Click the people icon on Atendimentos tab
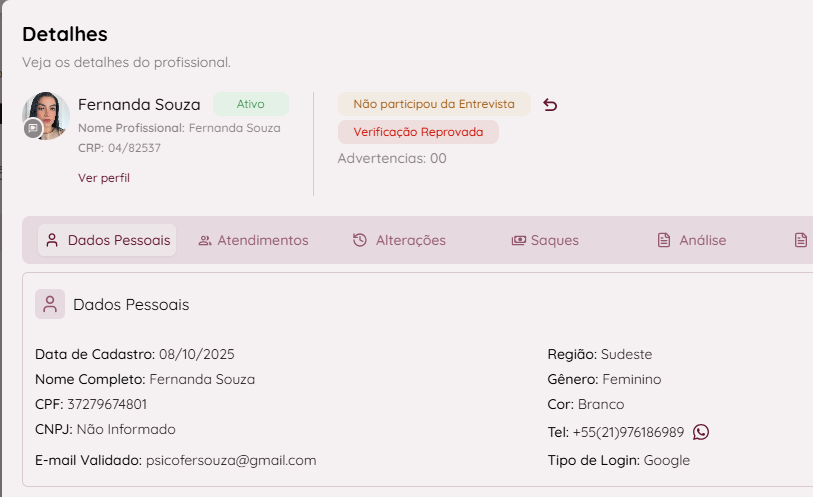This screenshot has width=813, height=497. pos(205,240)
